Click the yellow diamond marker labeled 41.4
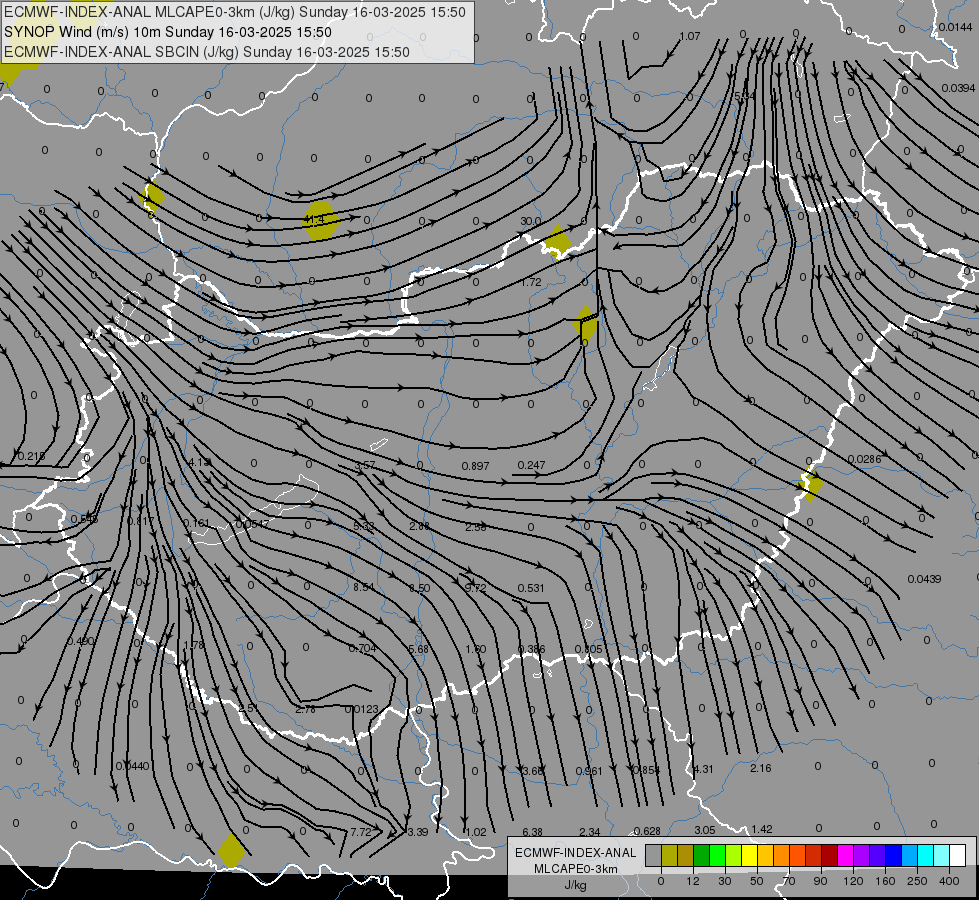Screen dimensions: 979x900 click(x=320, y=220)
